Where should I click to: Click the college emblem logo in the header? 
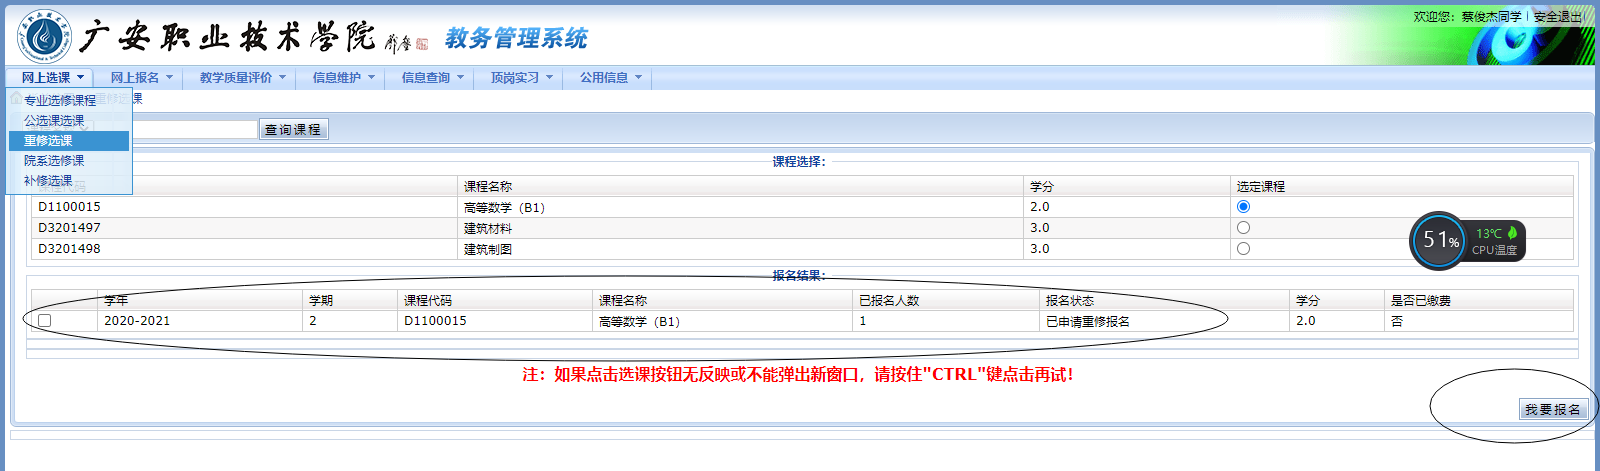click(x=43, y=36)
